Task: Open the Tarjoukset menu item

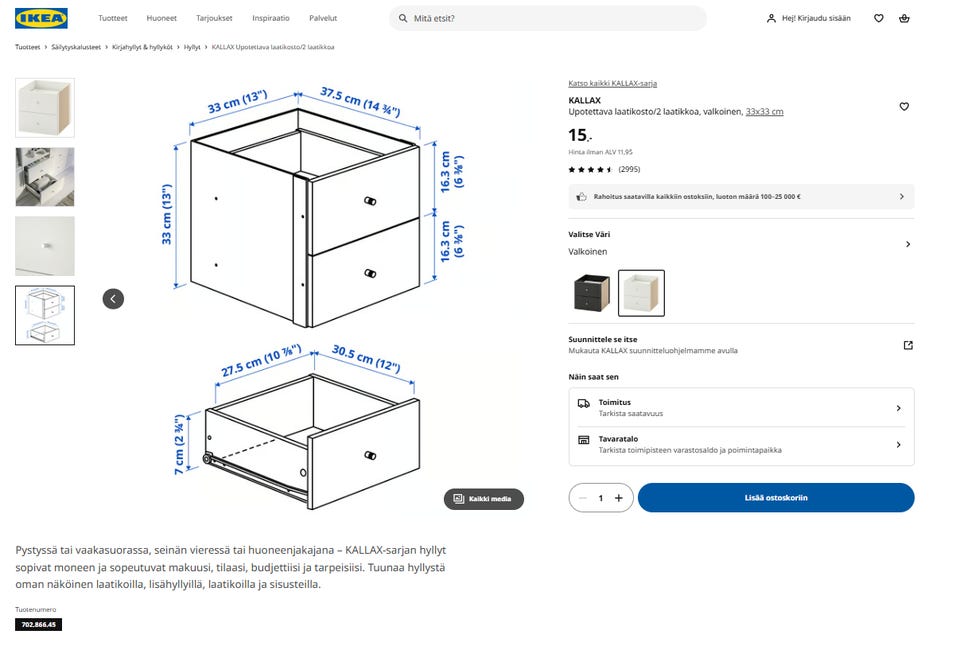Action: (214, 18)
